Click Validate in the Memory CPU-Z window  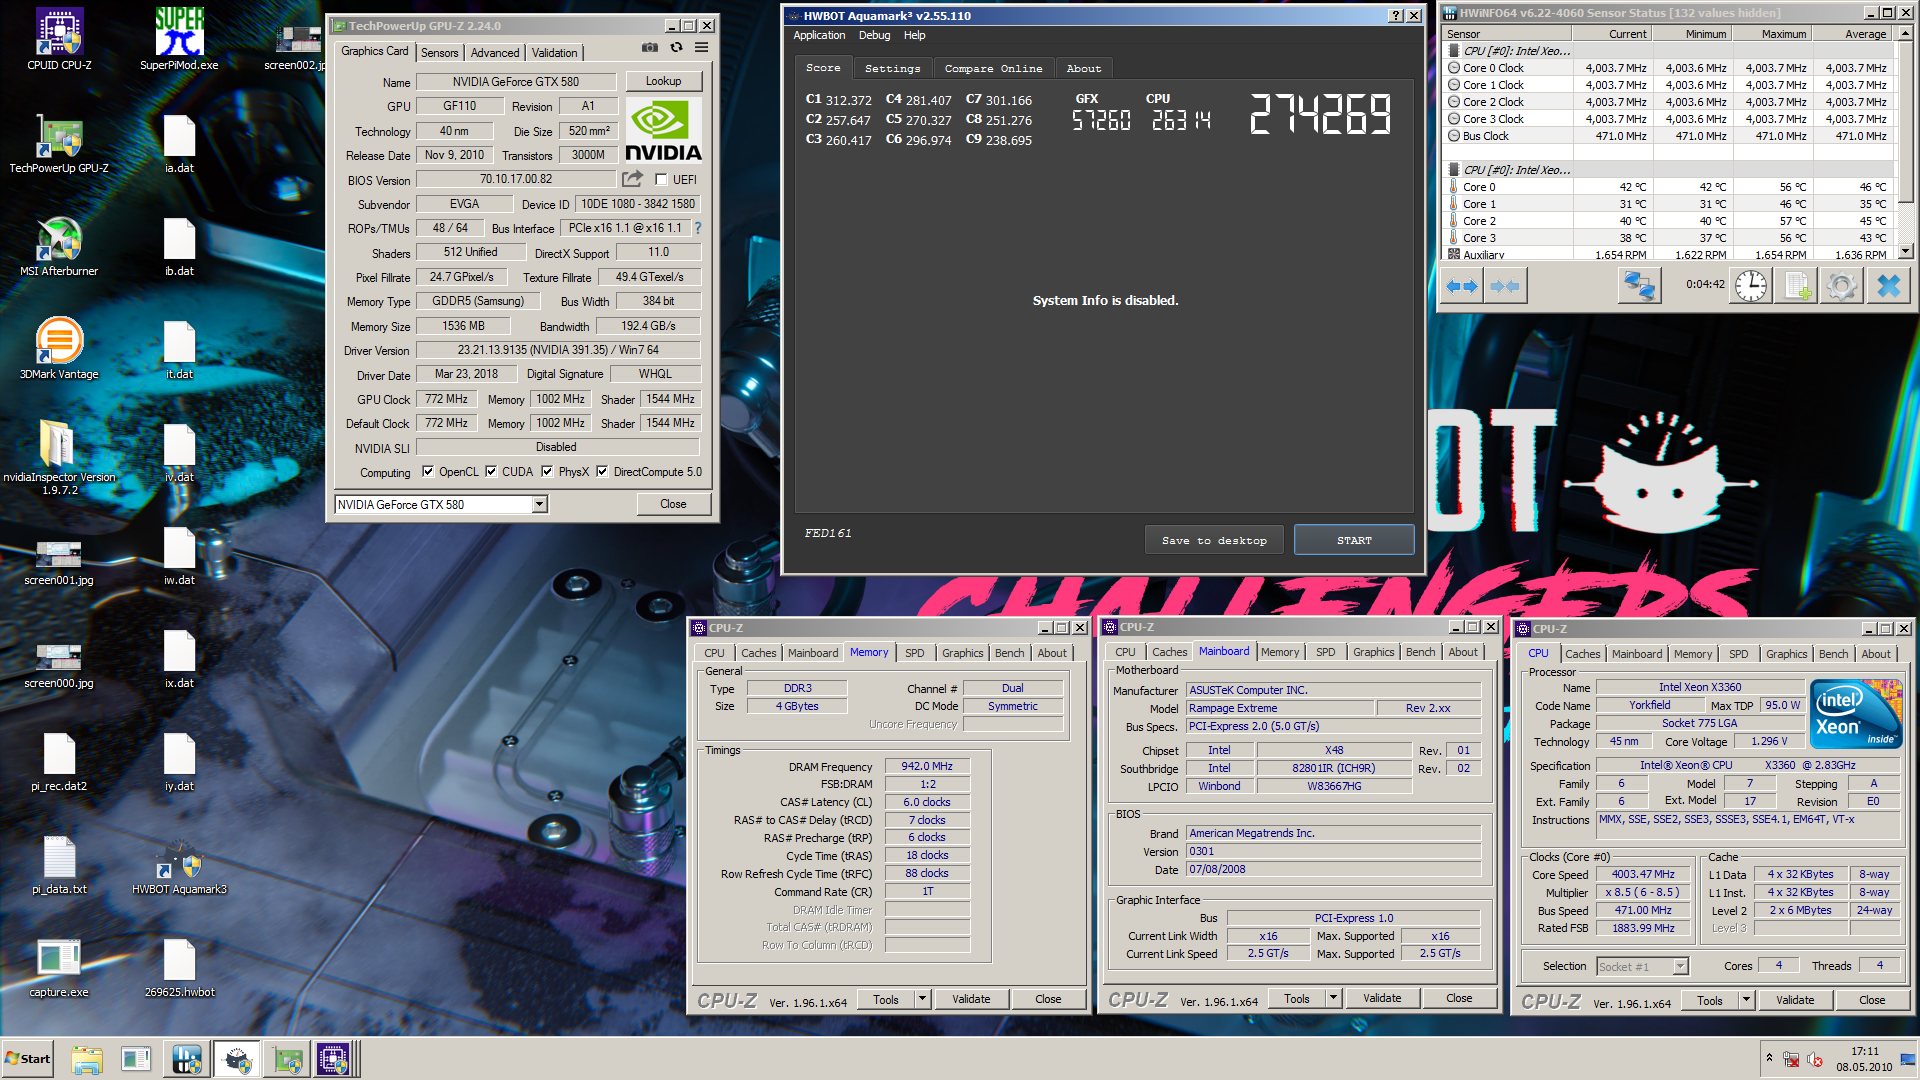[971, 999]
